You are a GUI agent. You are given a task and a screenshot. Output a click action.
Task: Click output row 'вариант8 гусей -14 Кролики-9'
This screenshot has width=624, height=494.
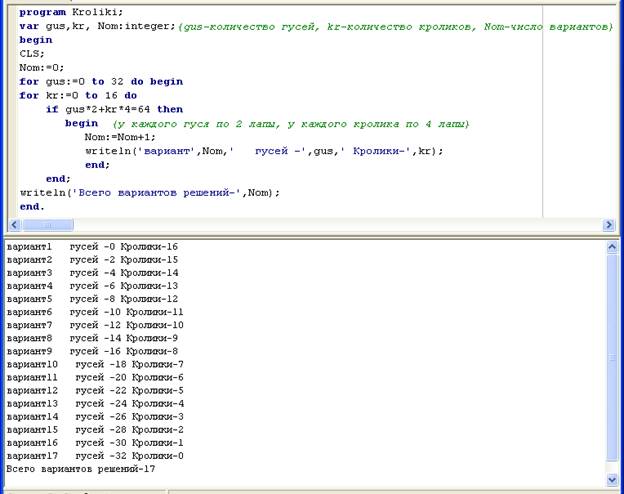pos(92,338)
